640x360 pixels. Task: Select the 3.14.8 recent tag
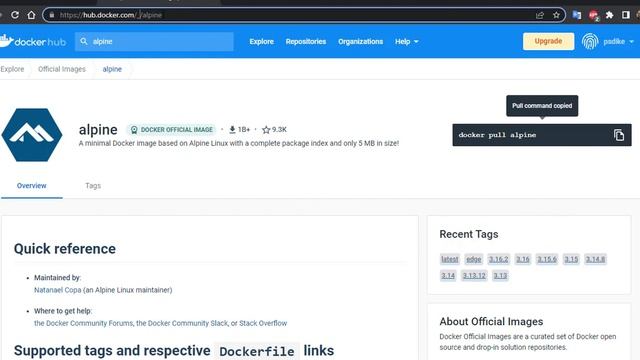click(596, 259)
